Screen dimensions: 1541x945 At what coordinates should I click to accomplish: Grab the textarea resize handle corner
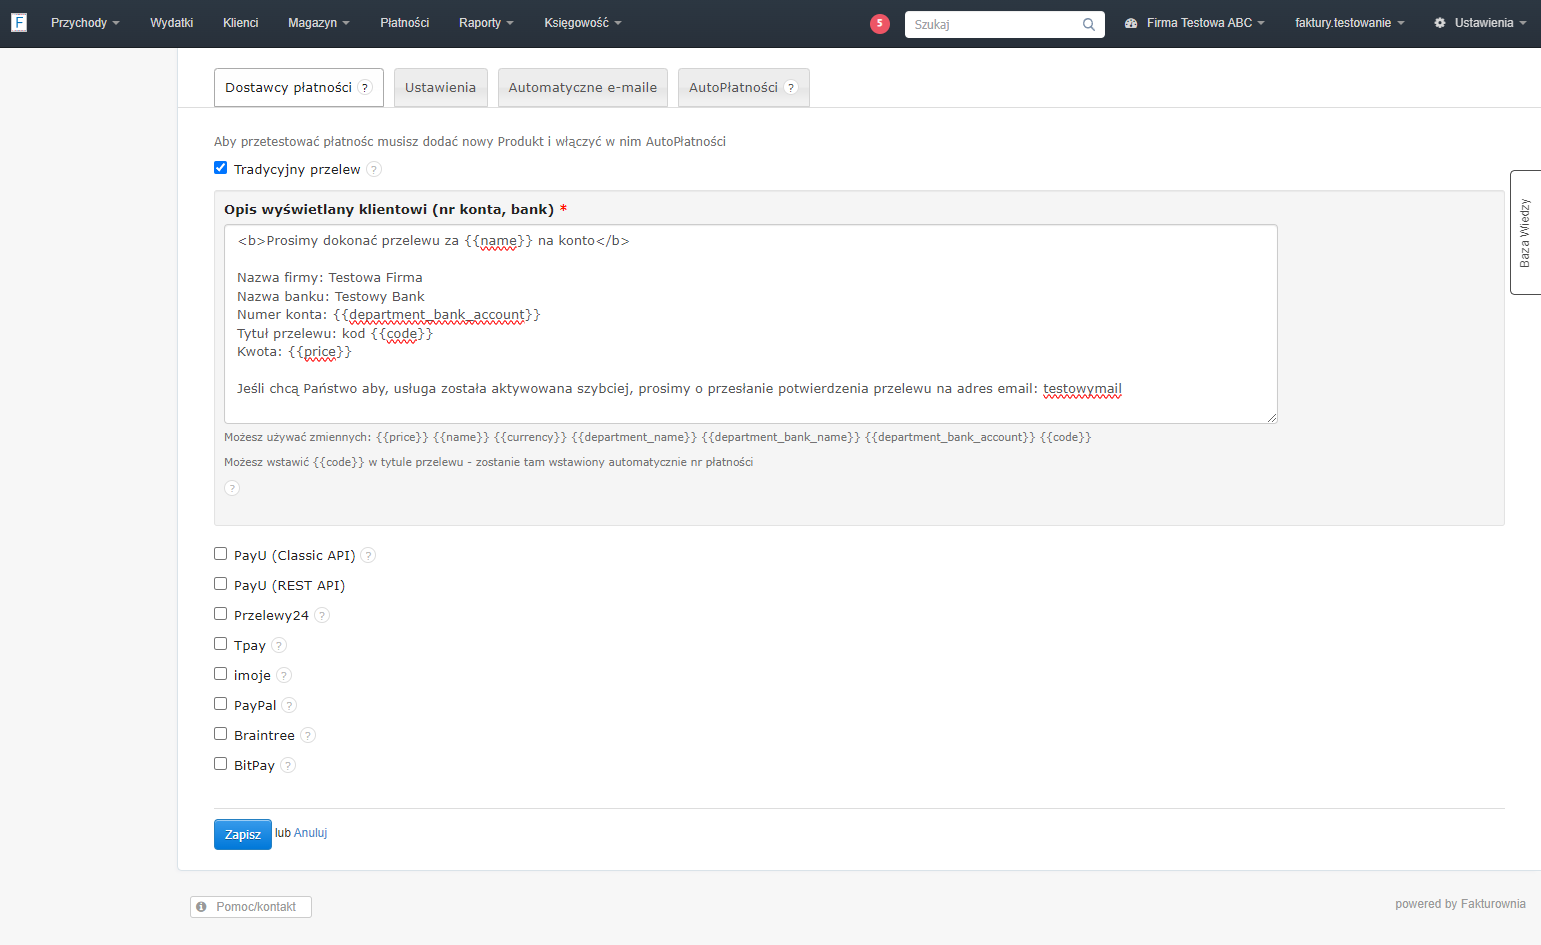pos(1272,418)
